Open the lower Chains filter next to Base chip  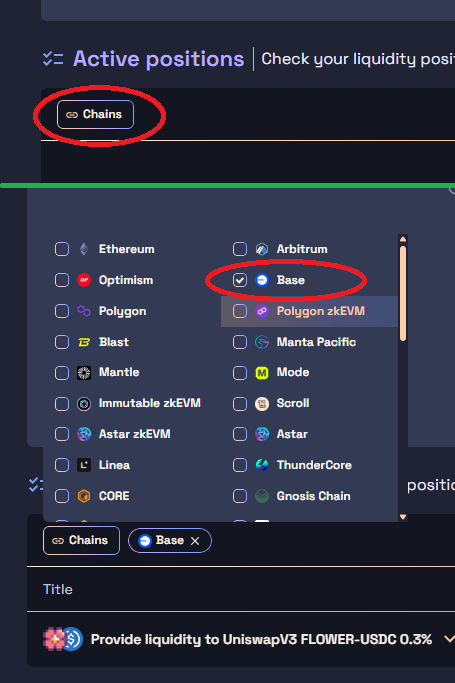(81, 541)
